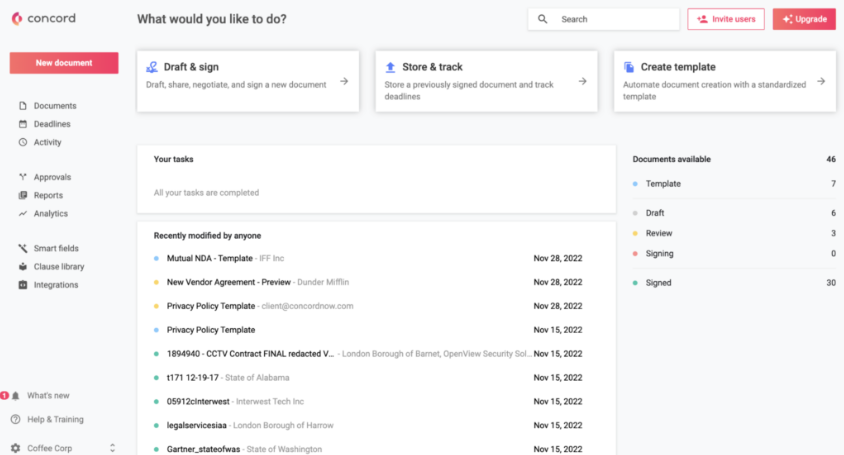Viewport: 844px width, 455px height.
Task: Click the Clause library icon
Action: pos(23,267)
